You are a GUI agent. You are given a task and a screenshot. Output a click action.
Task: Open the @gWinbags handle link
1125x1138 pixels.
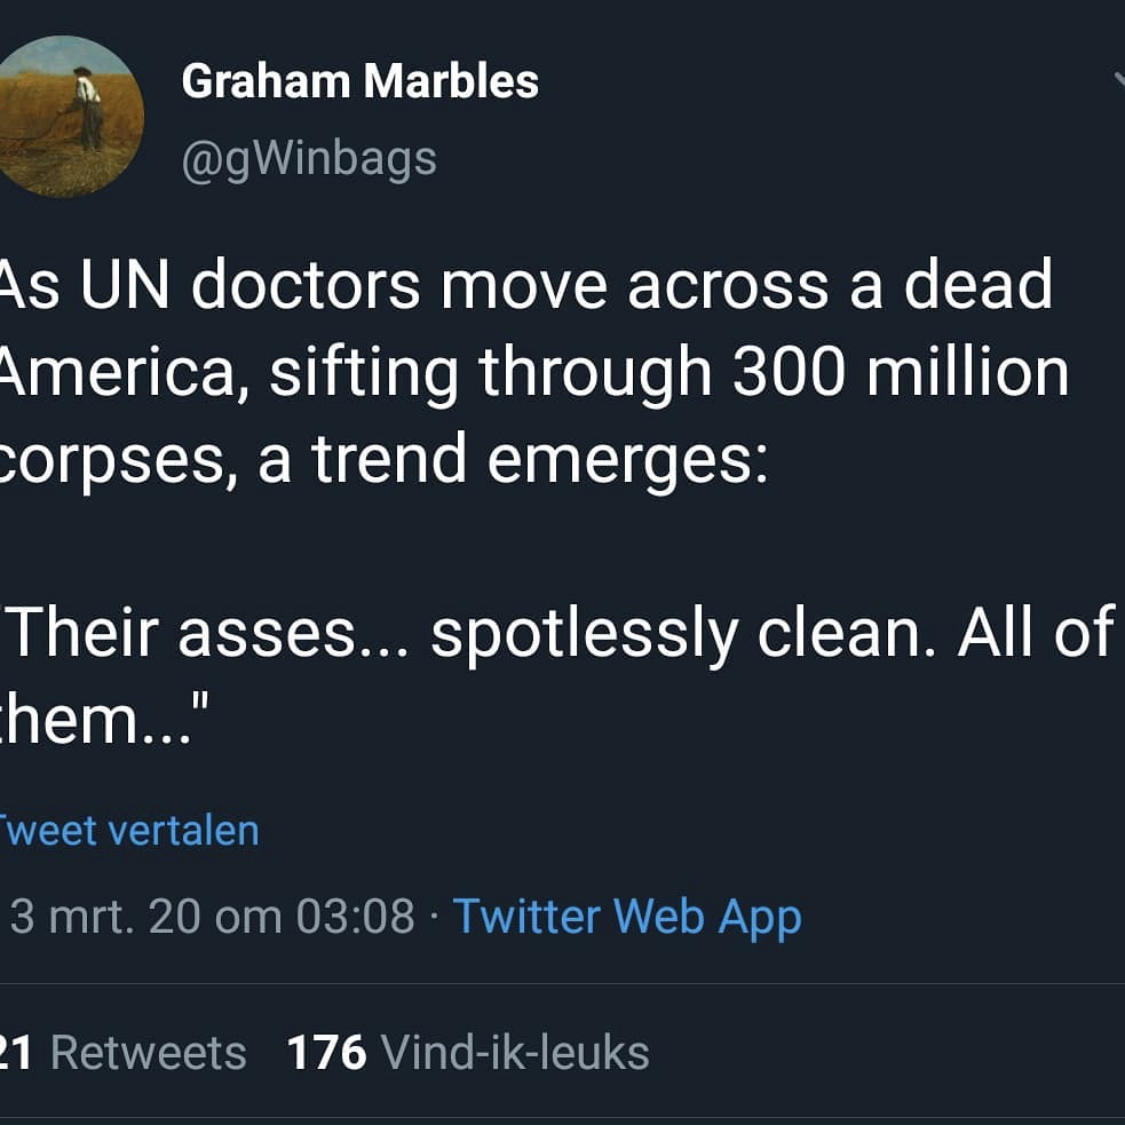309,158
